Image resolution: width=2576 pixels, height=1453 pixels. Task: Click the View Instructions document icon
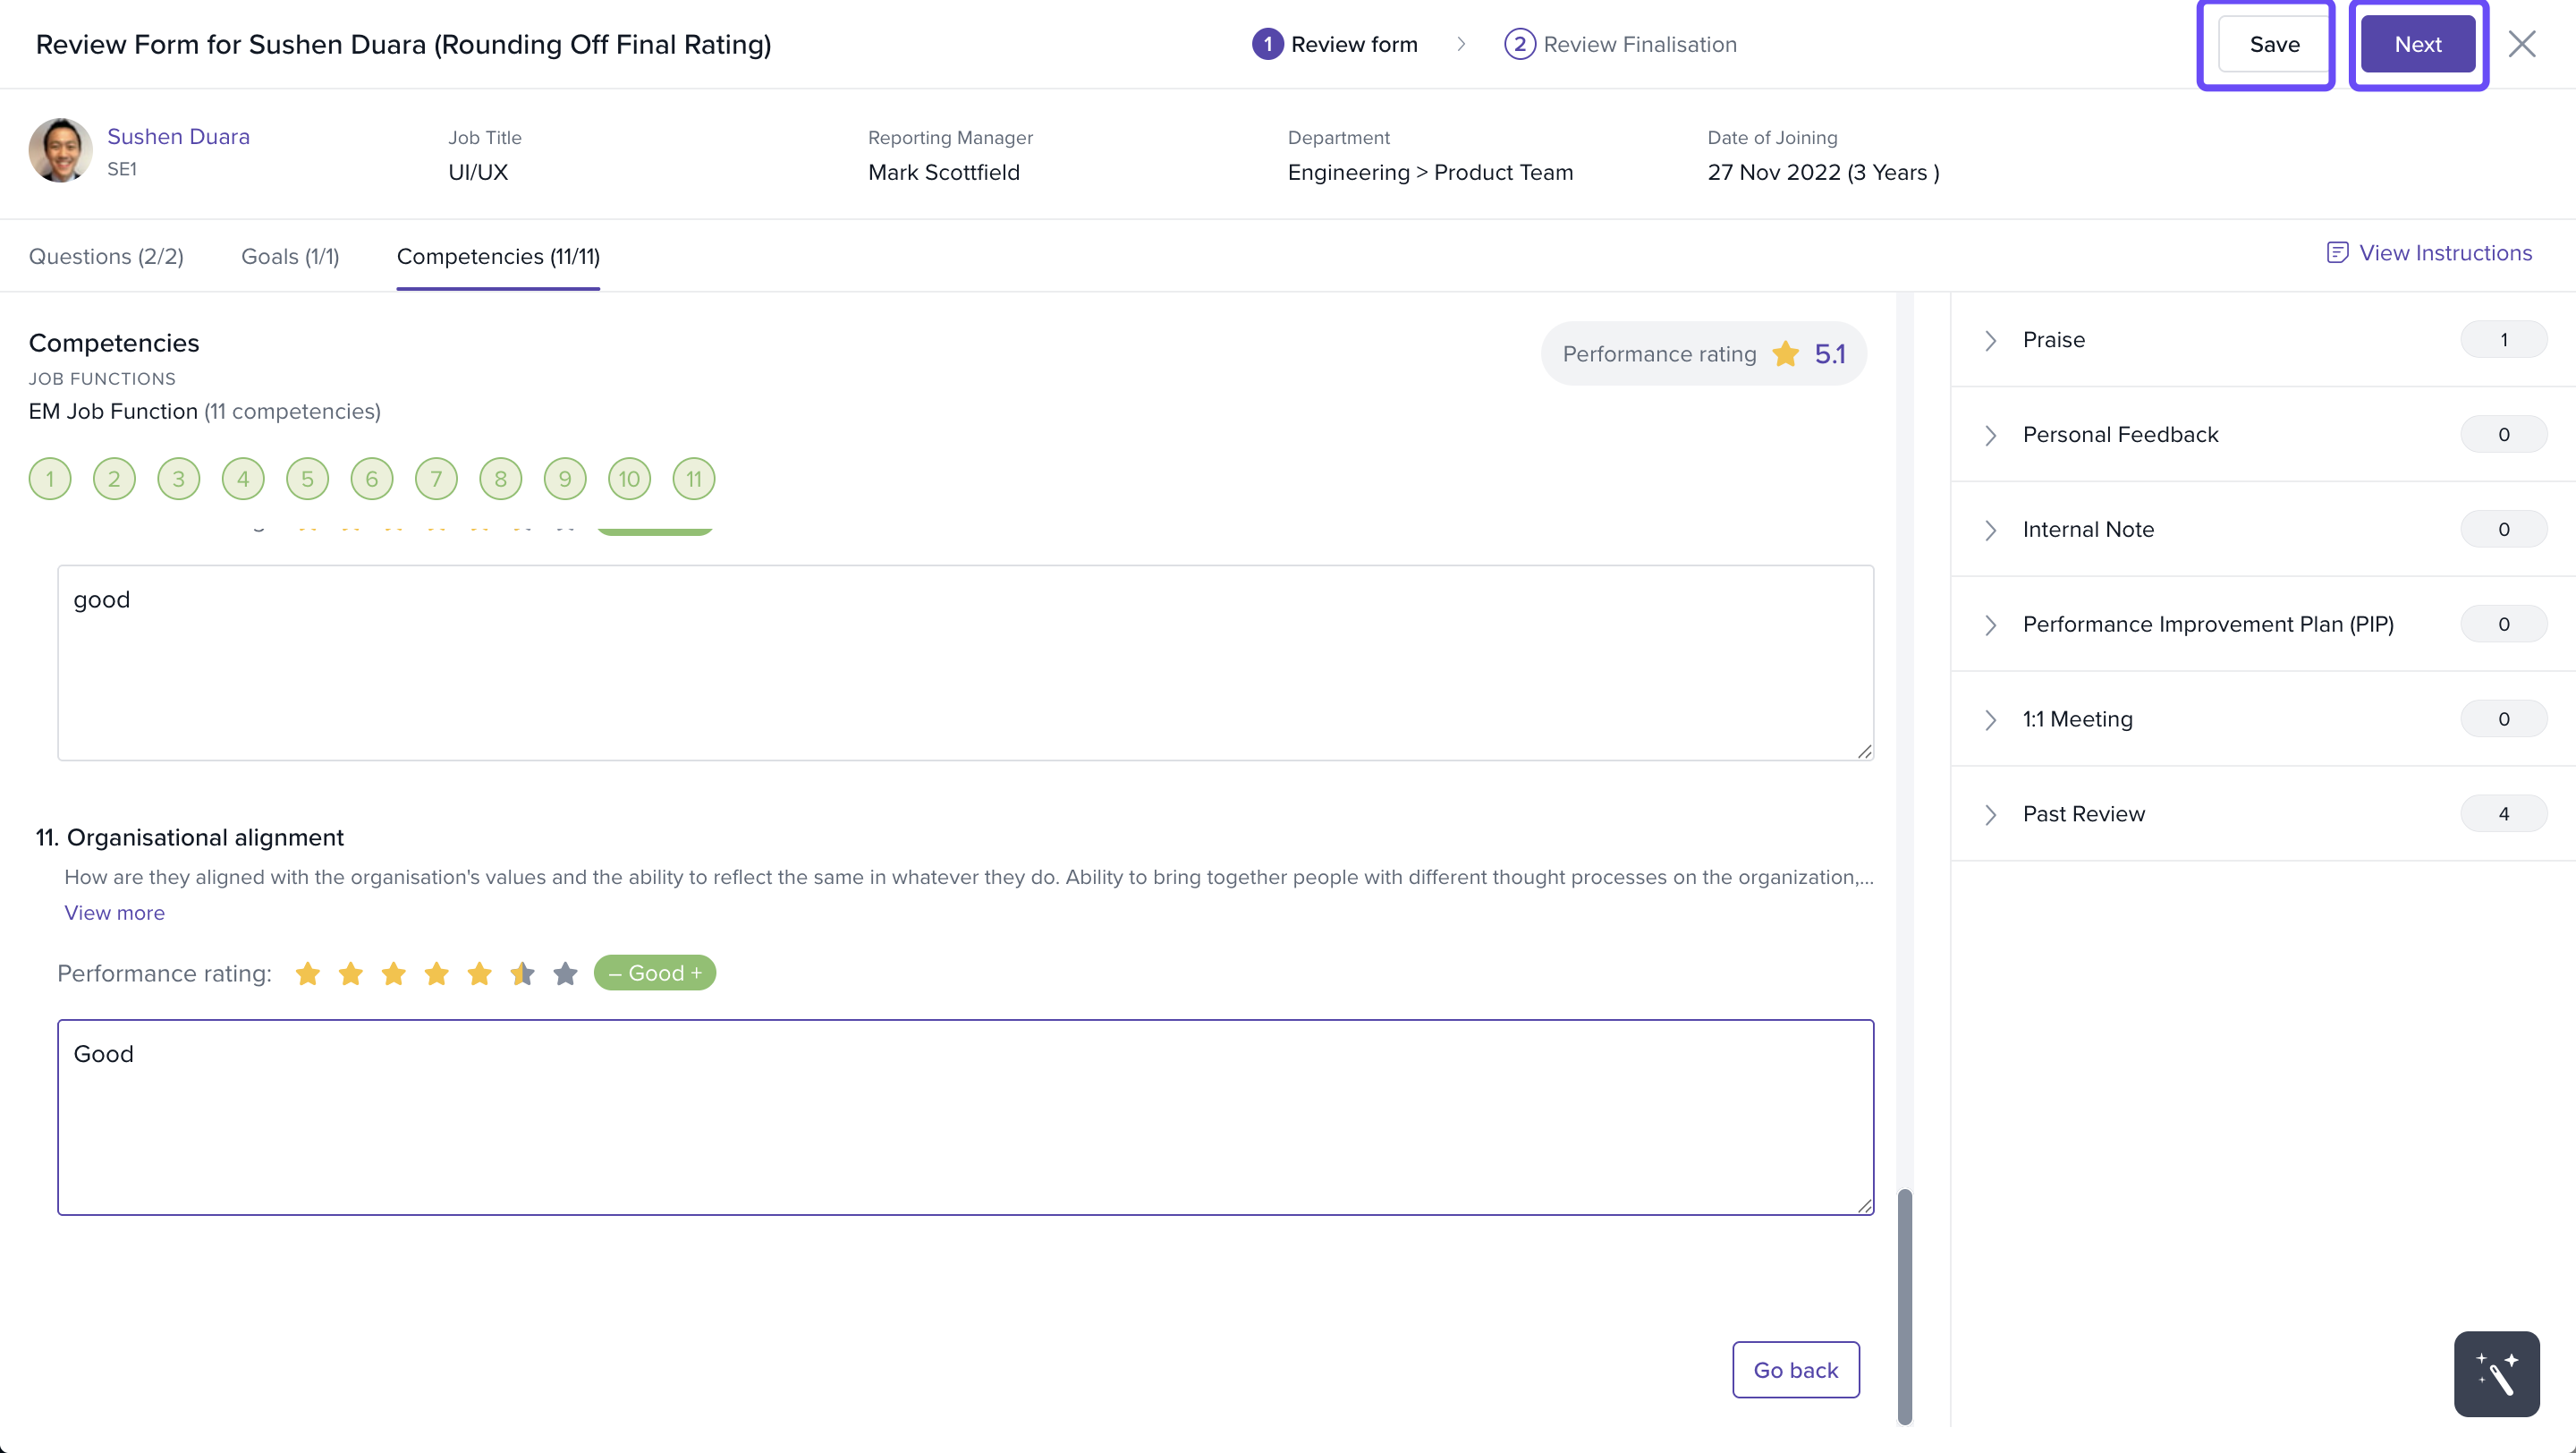click(2336, 253)
